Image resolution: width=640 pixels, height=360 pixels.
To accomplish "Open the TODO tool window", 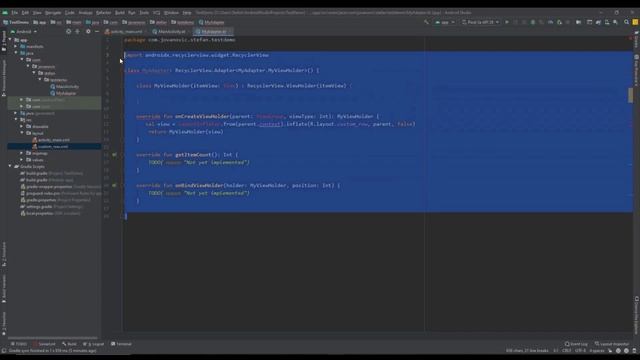I will [x=19, y=344].
